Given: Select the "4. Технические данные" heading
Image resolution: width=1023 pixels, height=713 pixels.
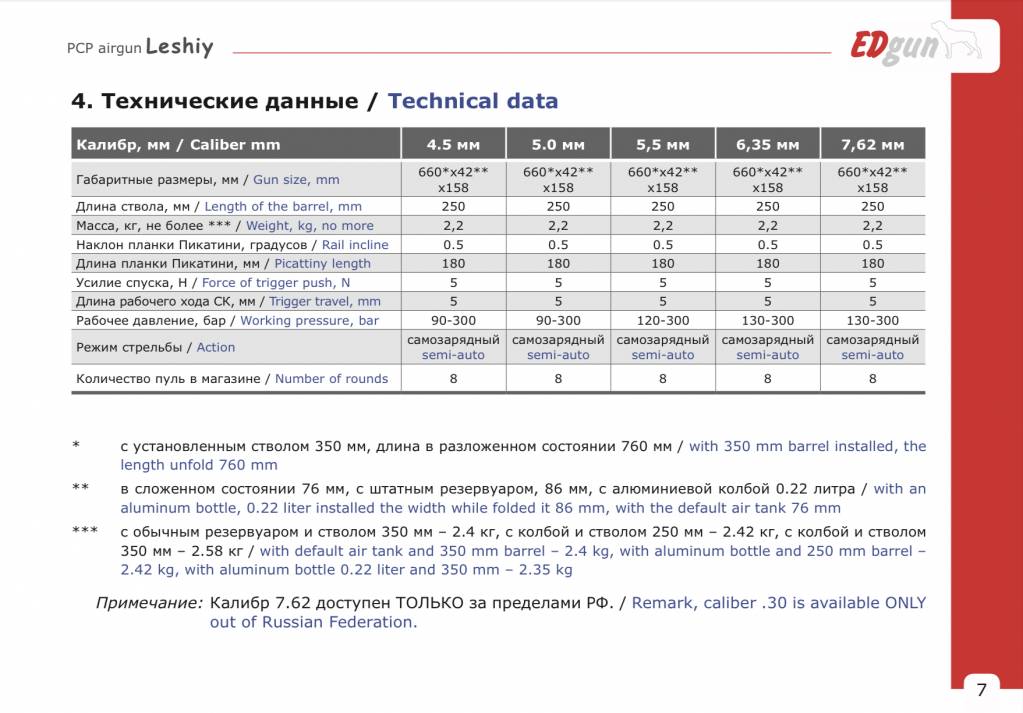Looking at the screenshot, I should 215,101.
